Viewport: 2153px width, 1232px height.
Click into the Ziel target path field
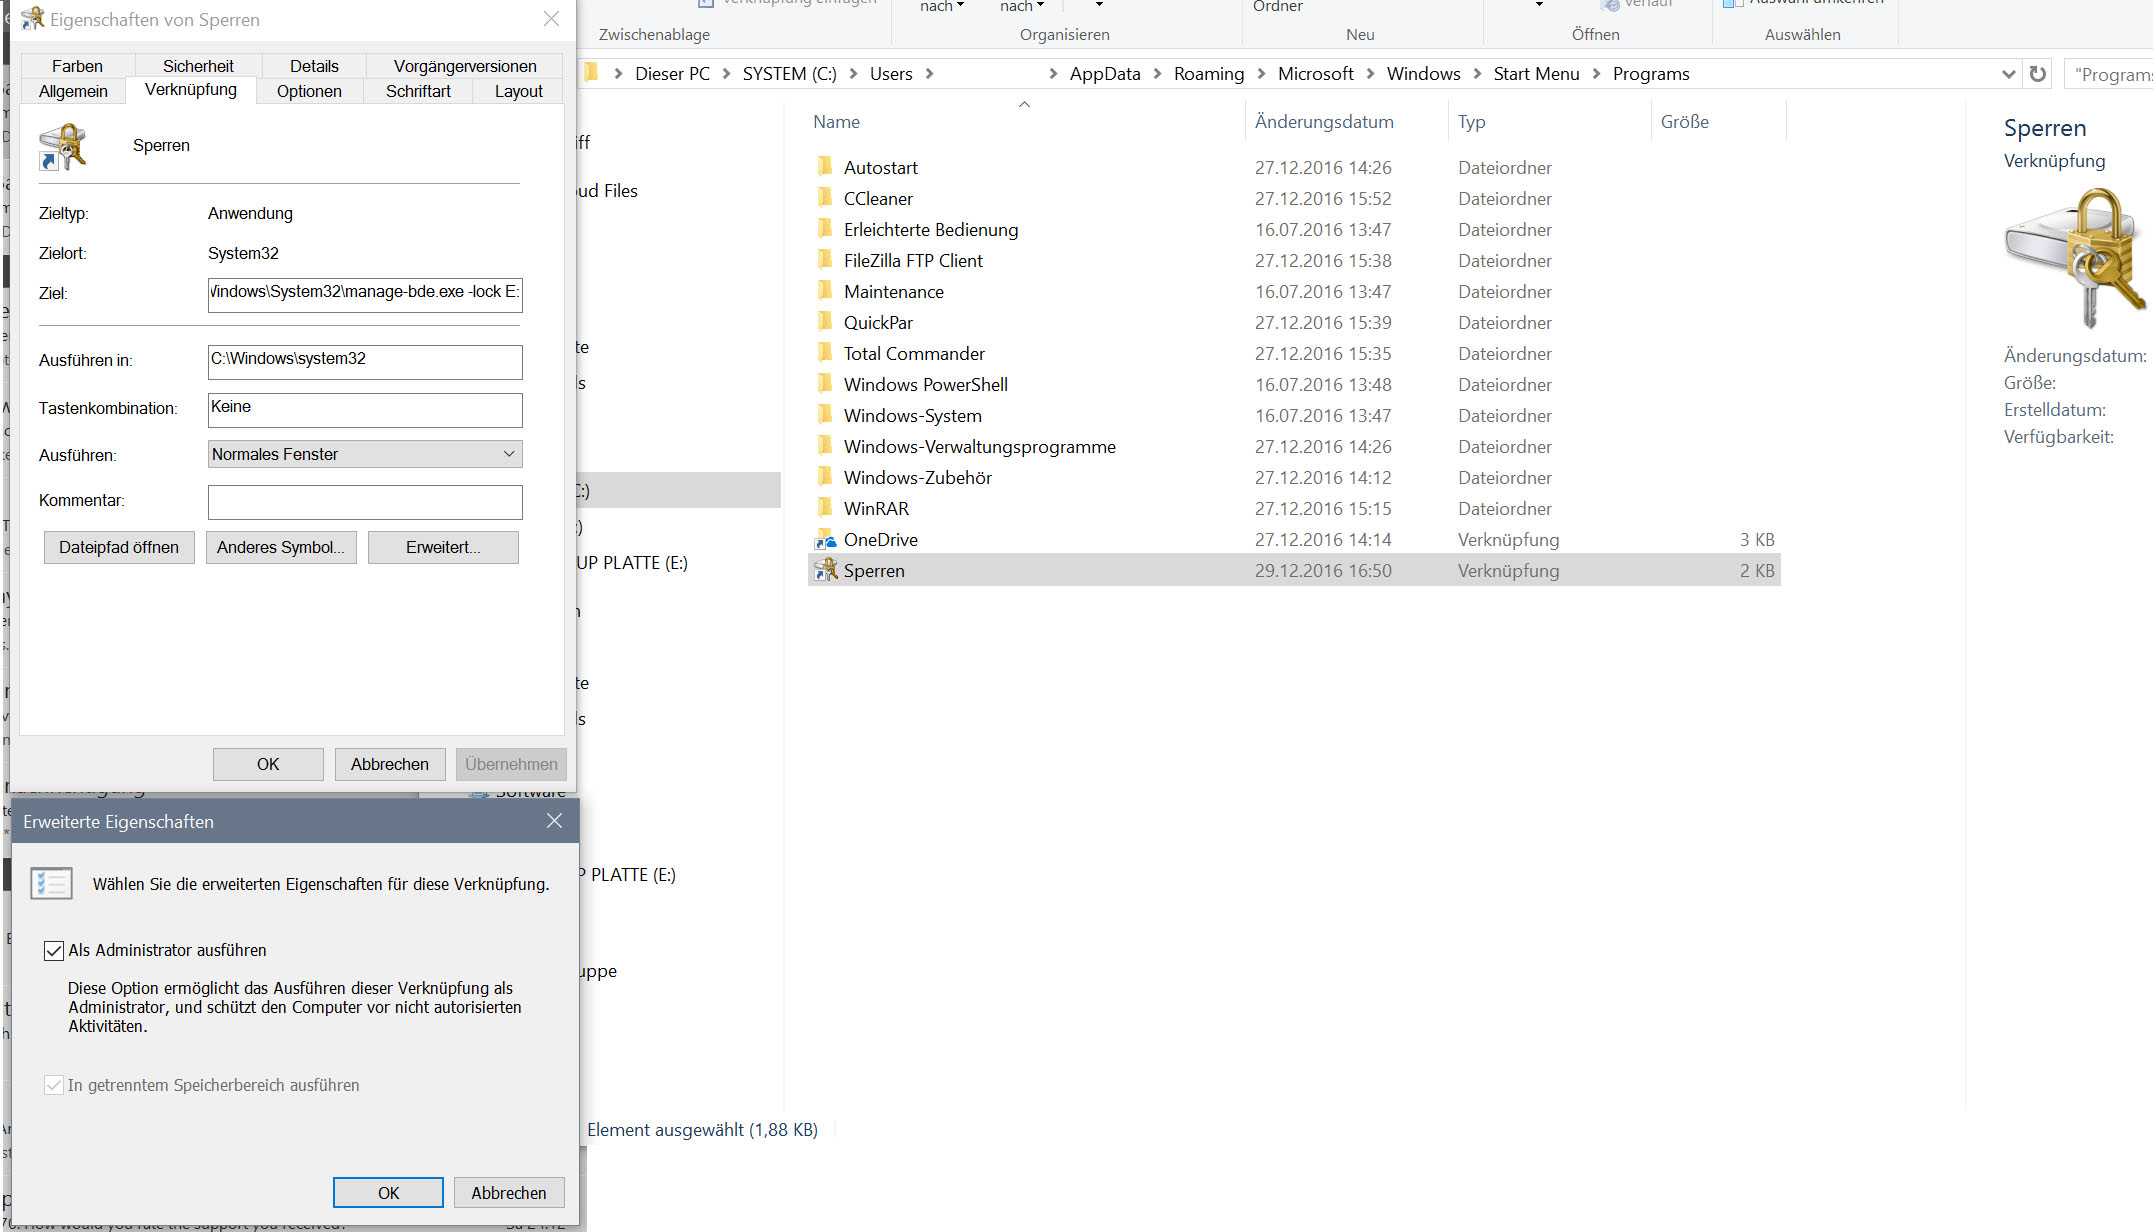tap(365, 294)
